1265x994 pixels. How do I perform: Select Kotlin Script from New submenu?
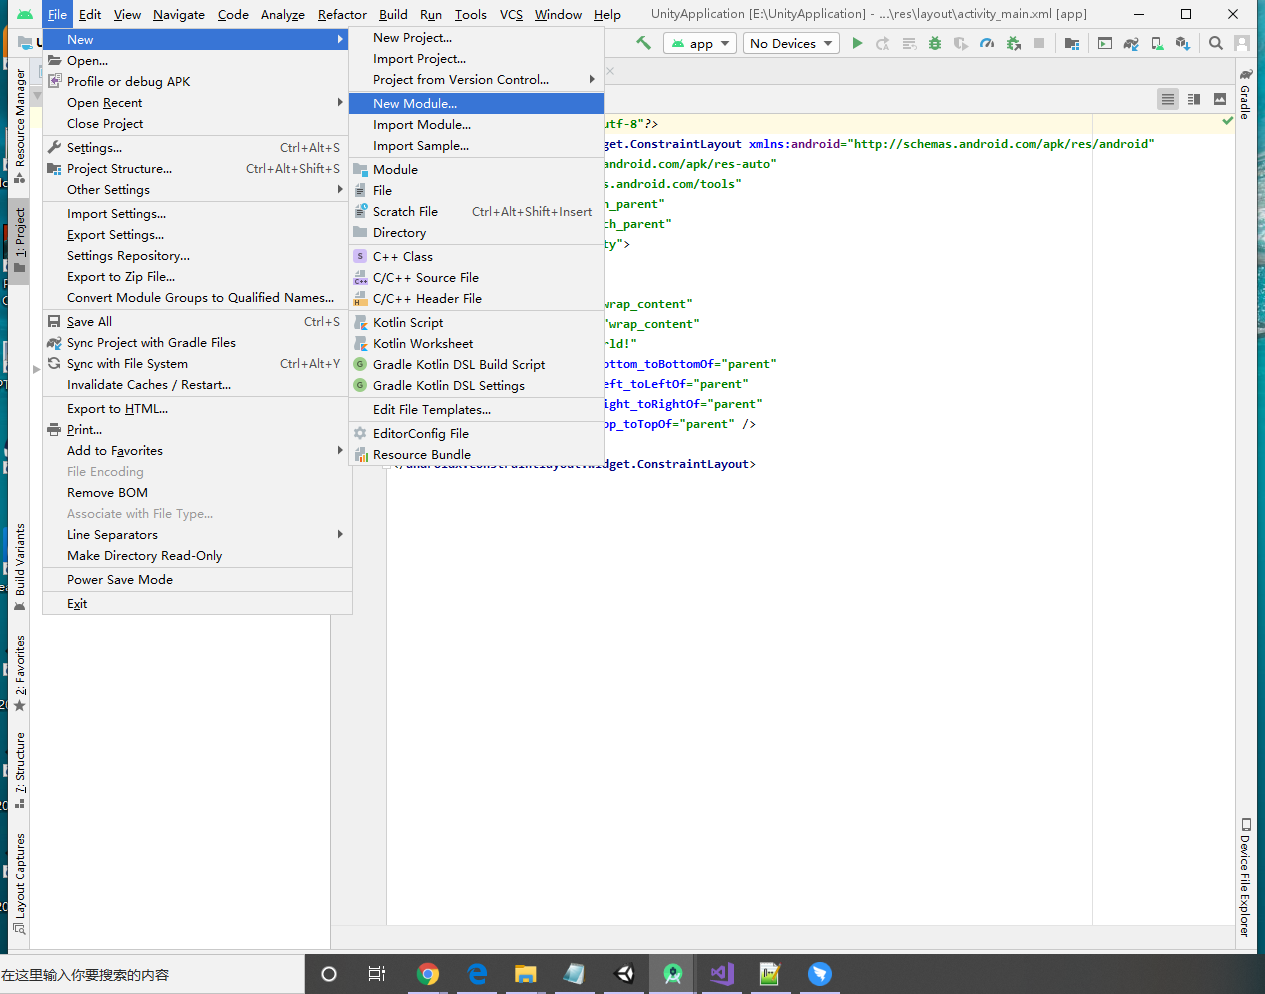pyautogui.click(x=476, y=322)
